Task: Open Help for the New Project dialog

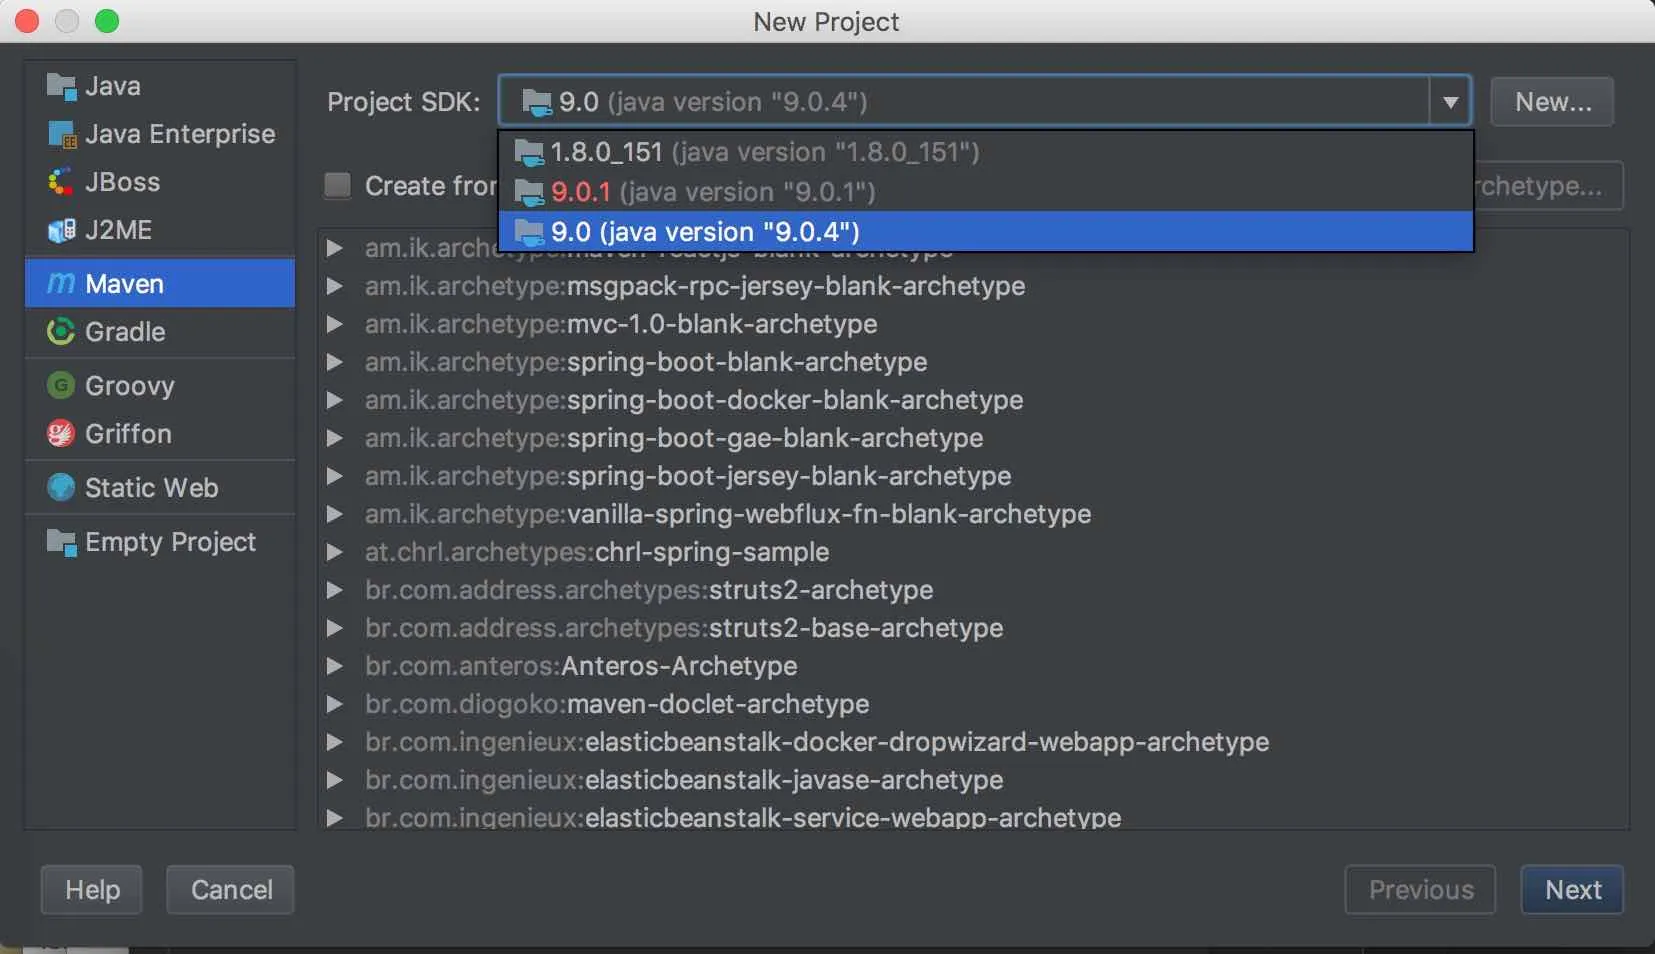Action: [92, 890]
